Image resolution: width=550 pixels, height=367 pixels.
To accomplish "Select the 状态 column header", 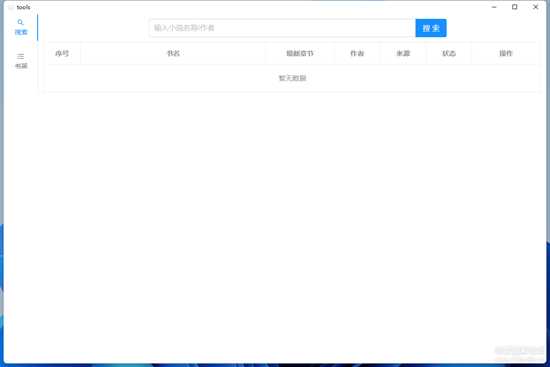I will 449,53.
